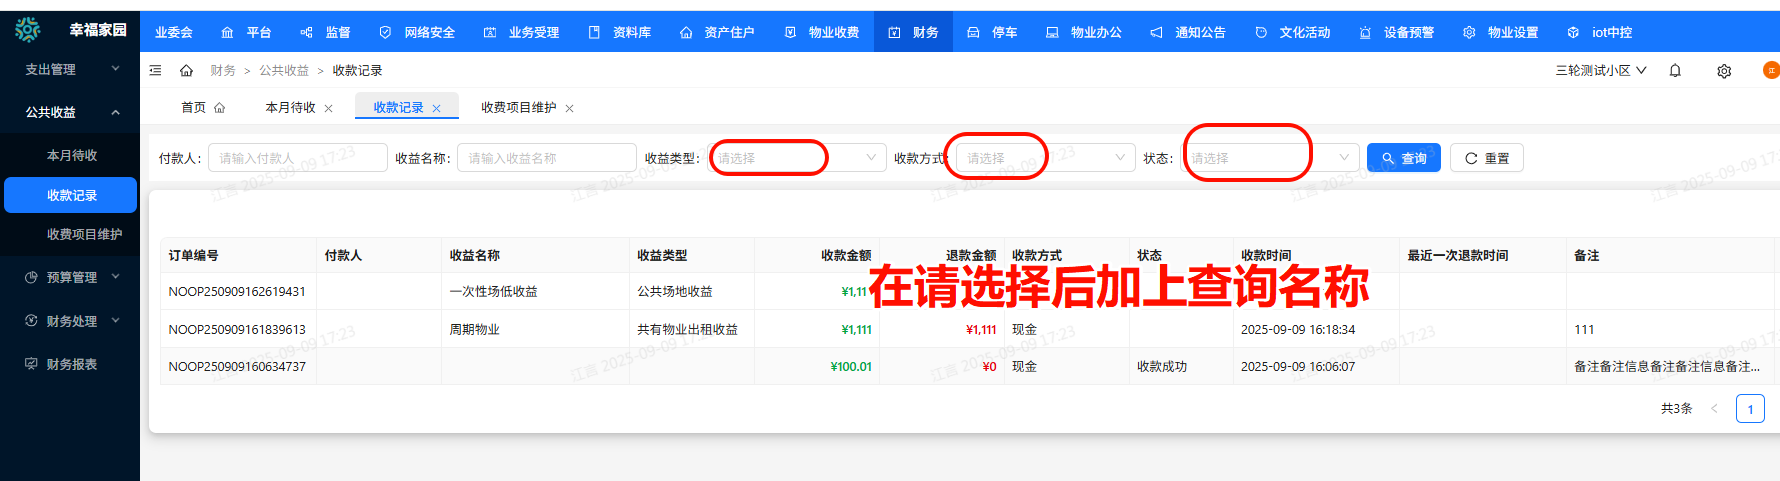Focus the 付款人 input field
1780x481 pixels.
[297, 158]
